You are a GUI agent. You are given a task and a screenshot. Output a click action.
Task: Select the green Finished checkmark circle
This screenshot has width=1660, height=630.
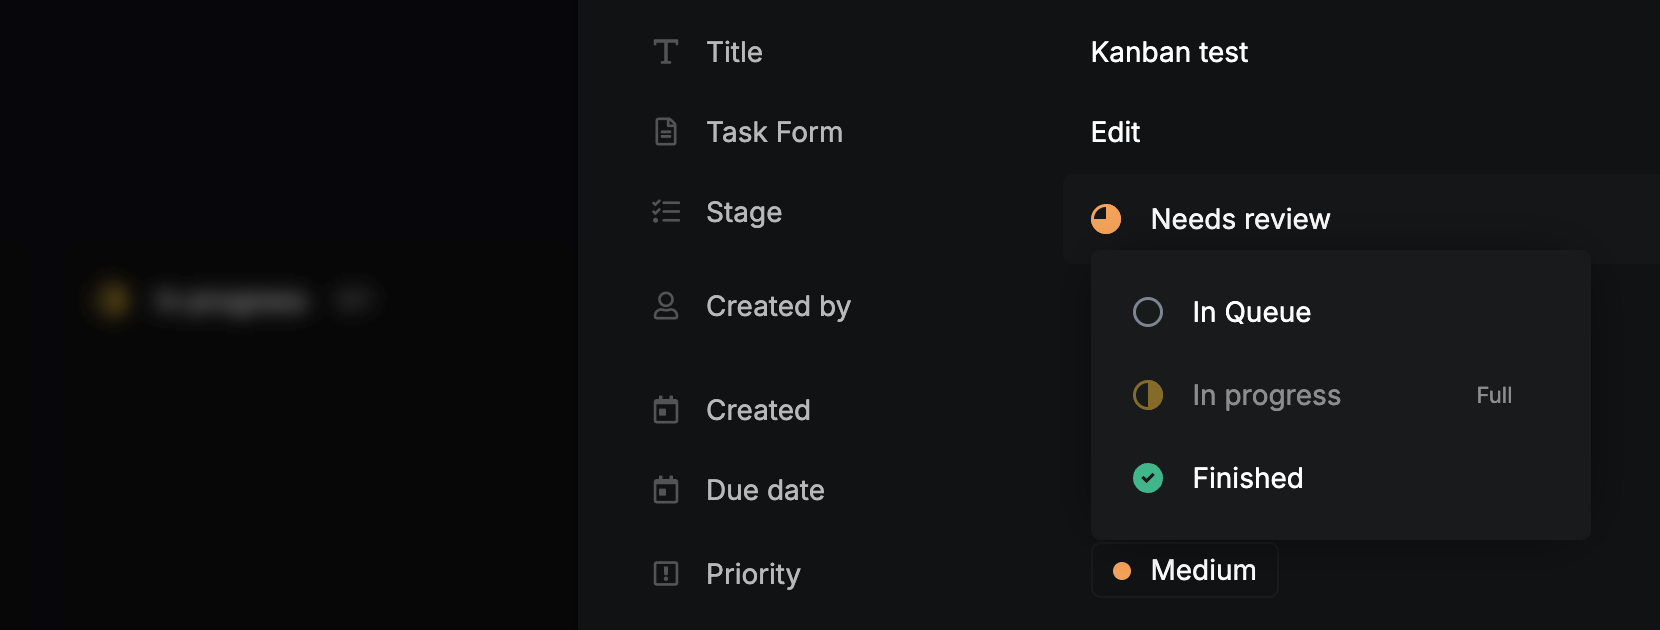[1148, 478]
